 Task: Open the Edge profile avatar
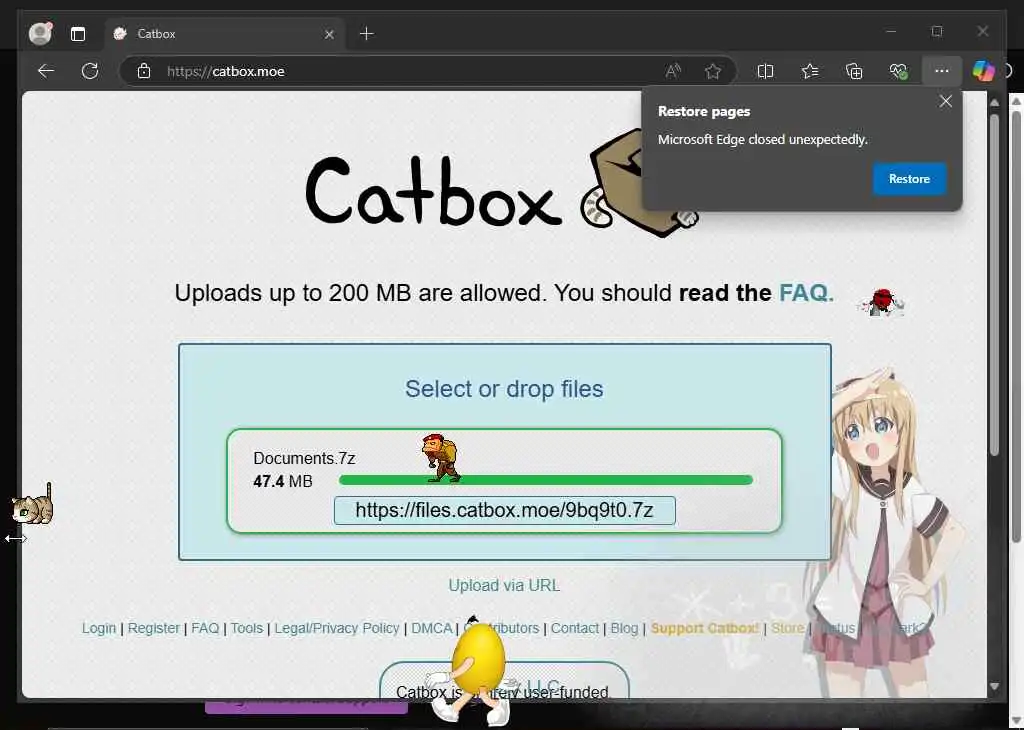[40, 33]
